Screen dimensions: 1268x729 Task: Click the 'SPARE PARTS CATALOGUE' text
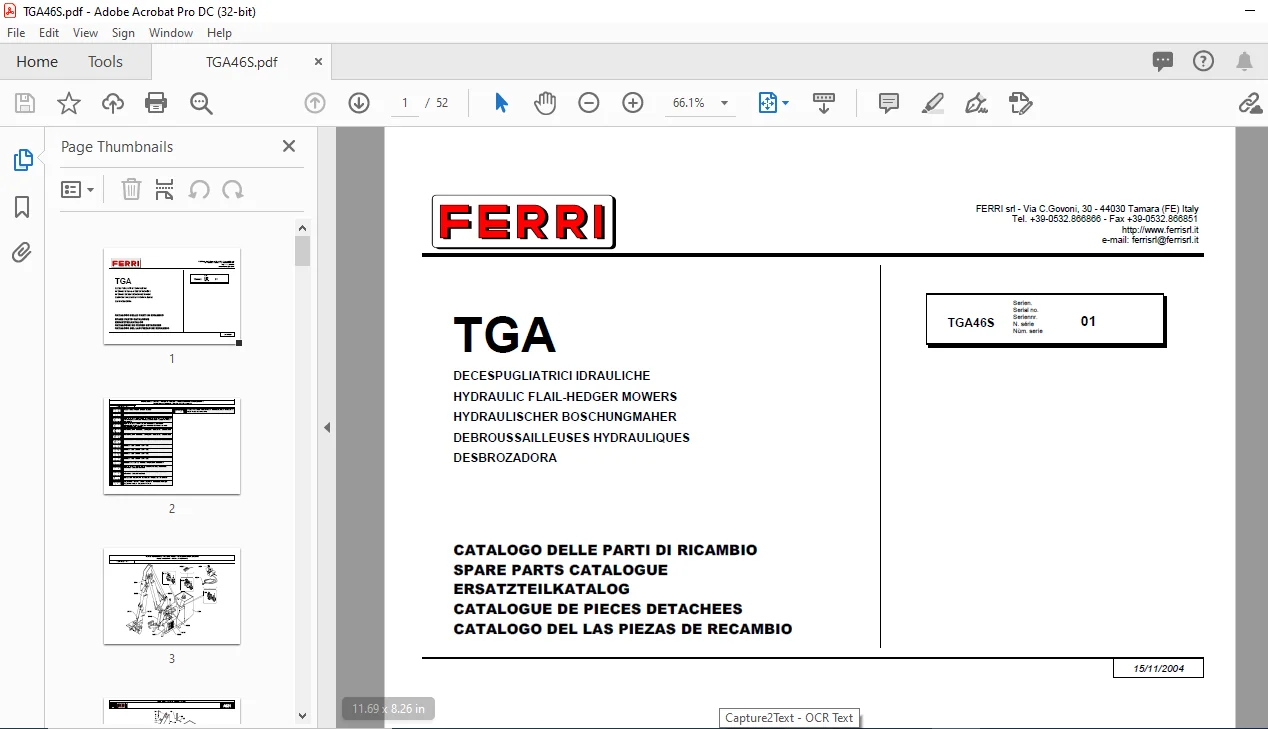tap(560, 570)
